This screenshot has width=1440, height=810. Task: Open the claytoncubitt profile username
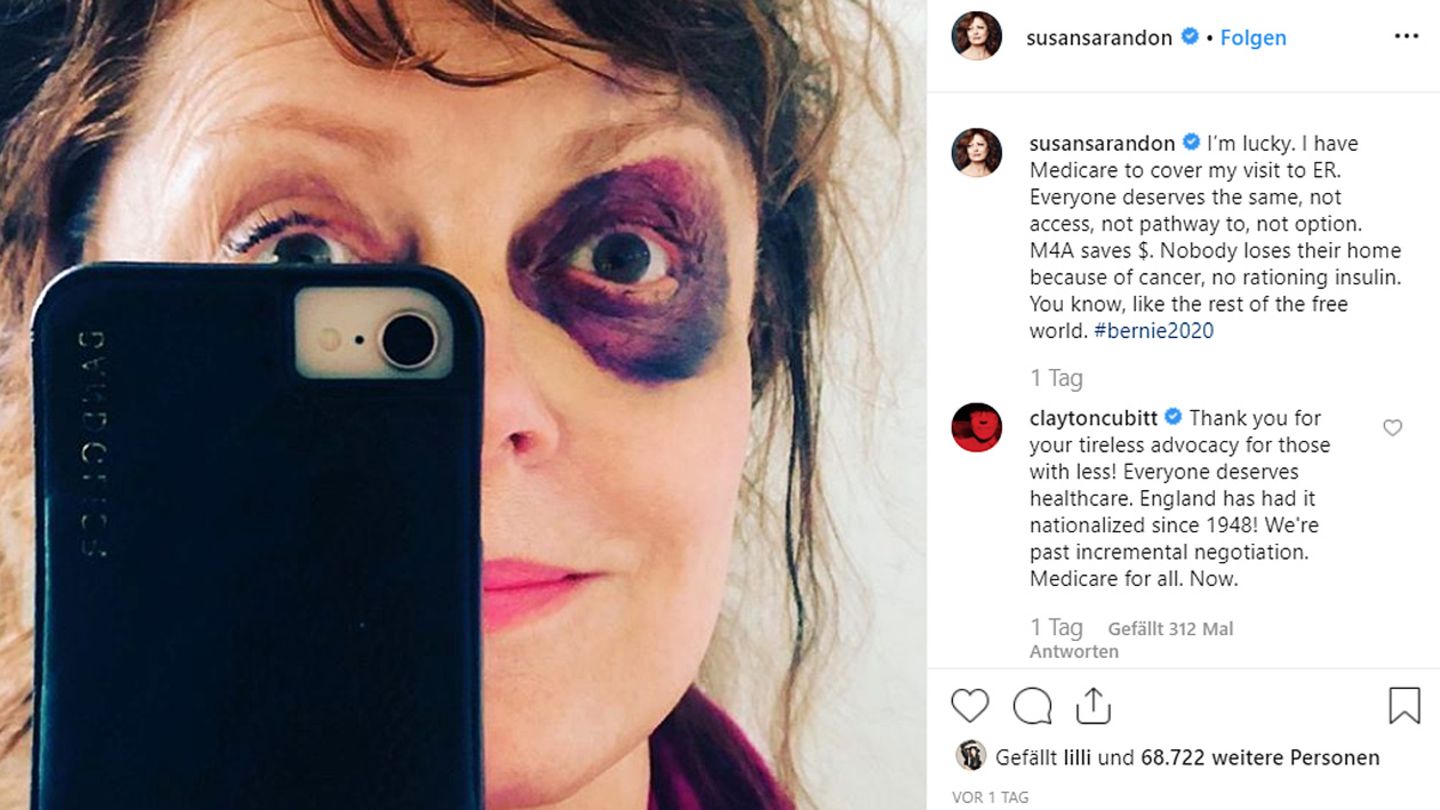point(1092,418)
